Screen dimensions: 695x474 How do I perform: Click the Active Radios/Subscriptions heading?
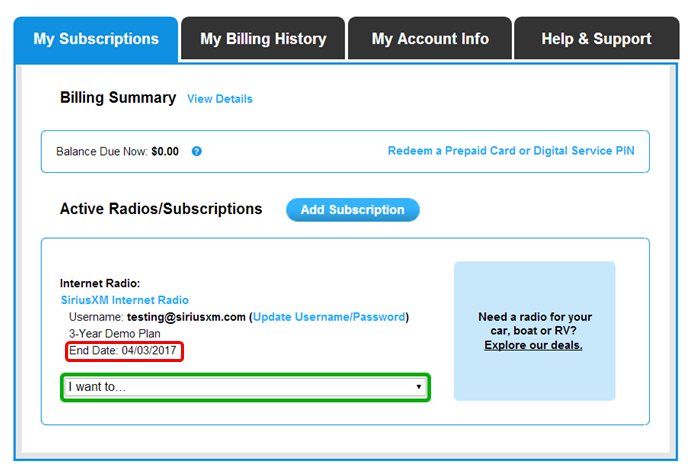click(161, 209)
